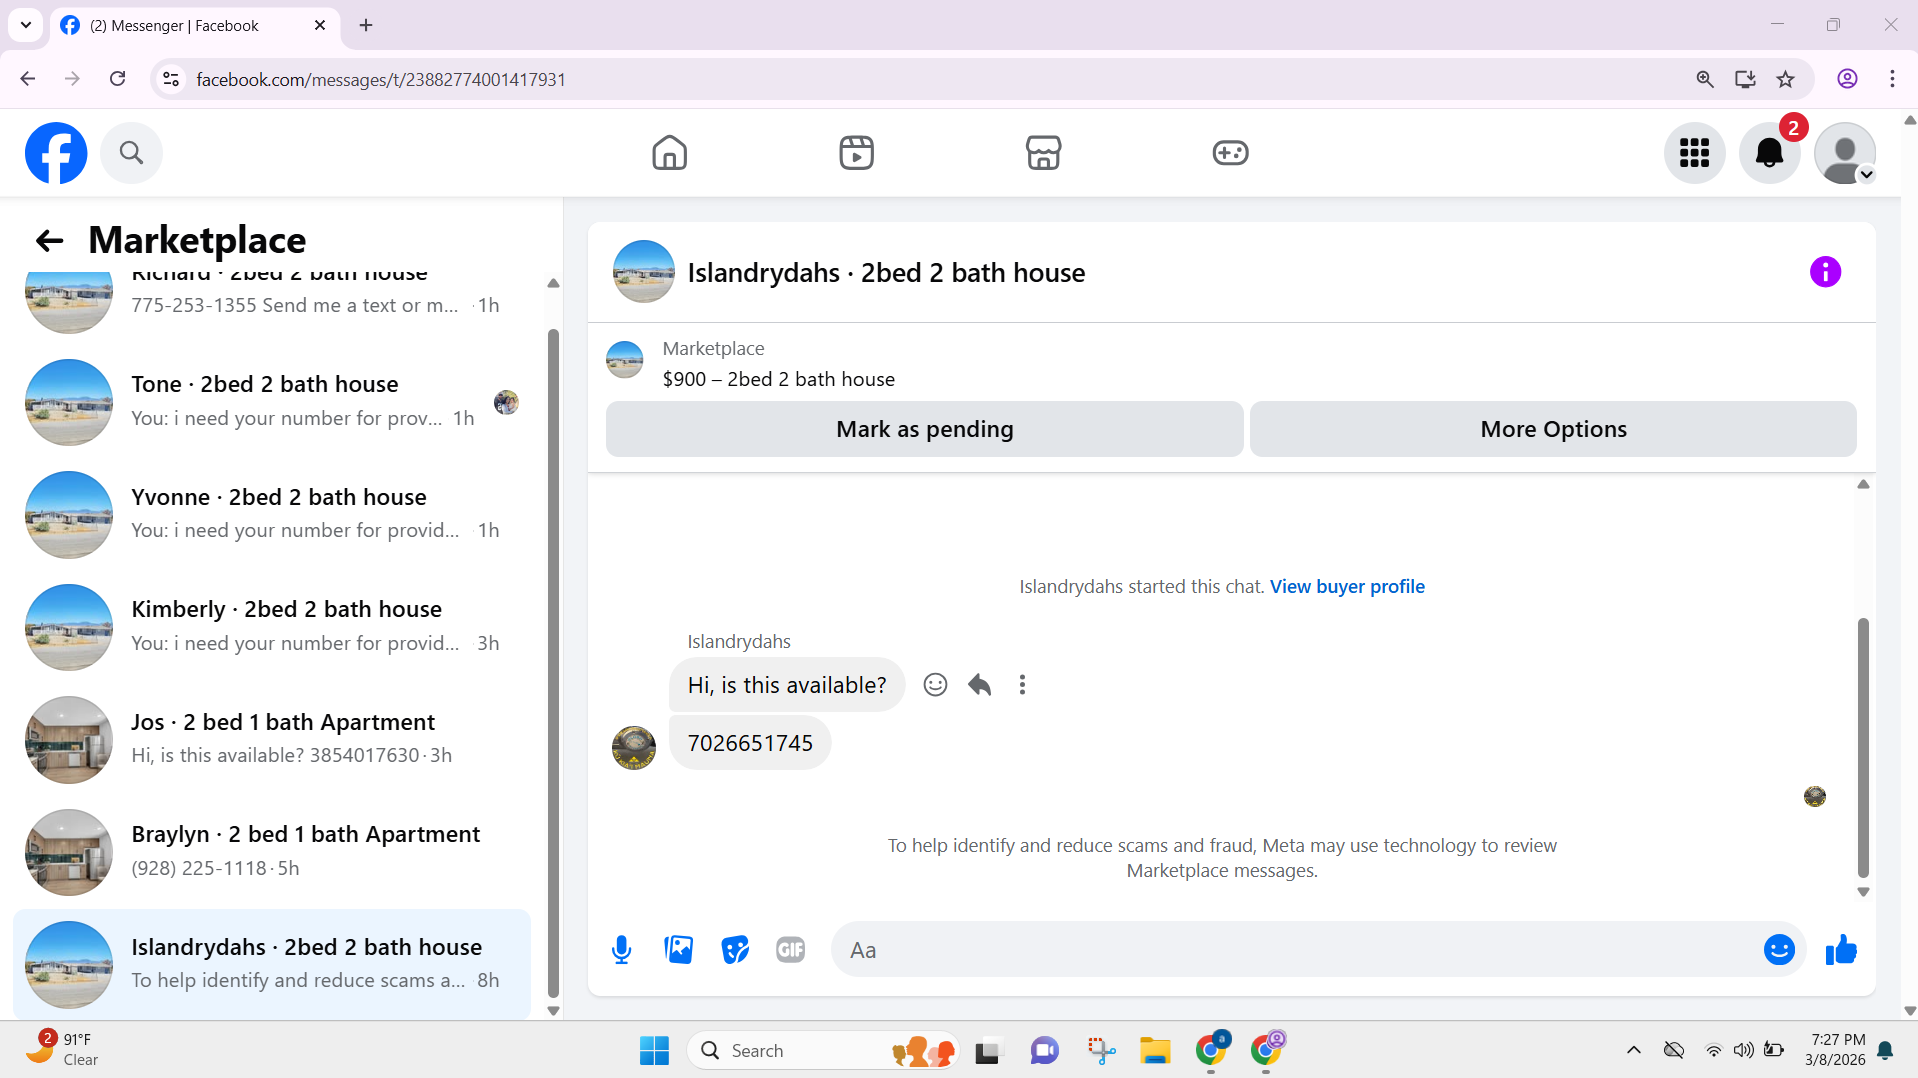React to the 'Hi, is this available?' message

coord(935,685)
